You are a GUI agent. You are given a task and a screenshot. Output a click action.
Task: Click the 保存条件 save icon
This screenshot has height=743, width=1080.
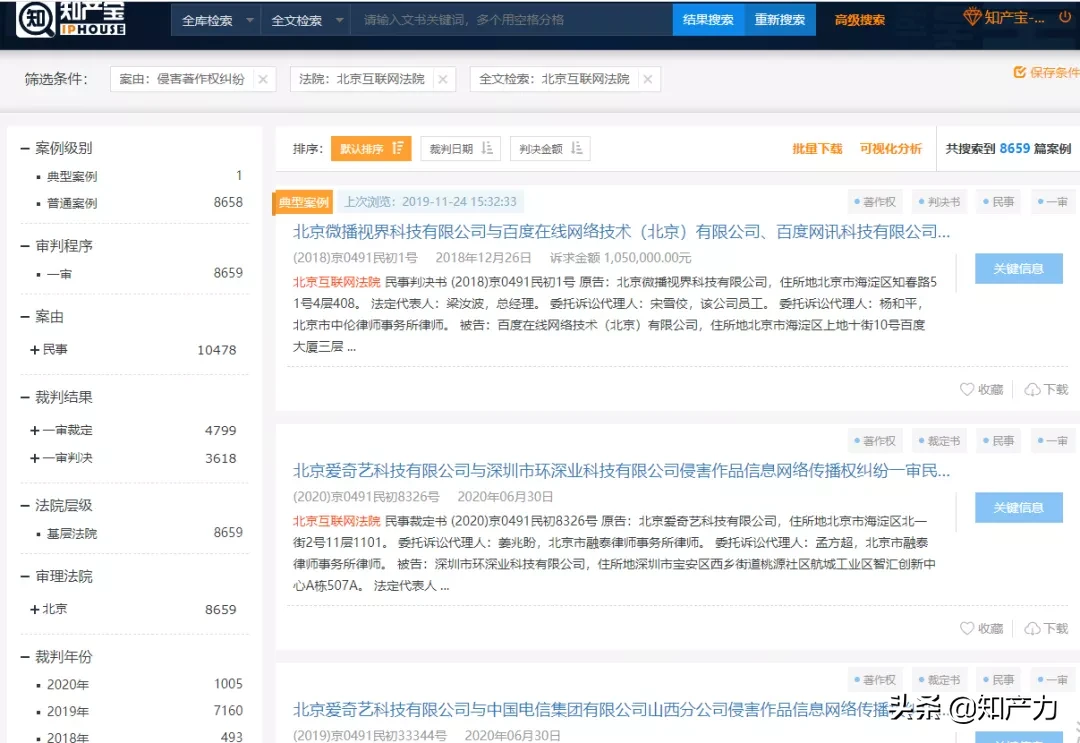click(x=1020, y=72)
